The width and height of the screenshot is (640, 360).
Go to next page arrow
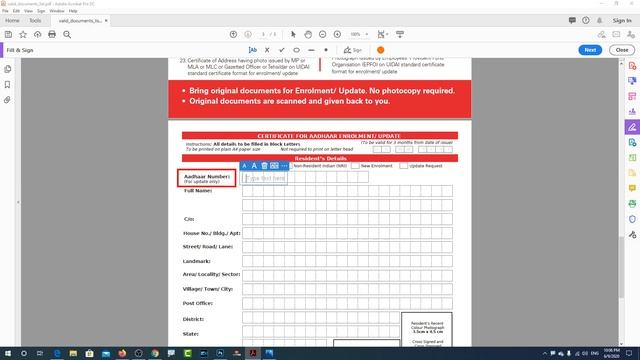point(248,34)
